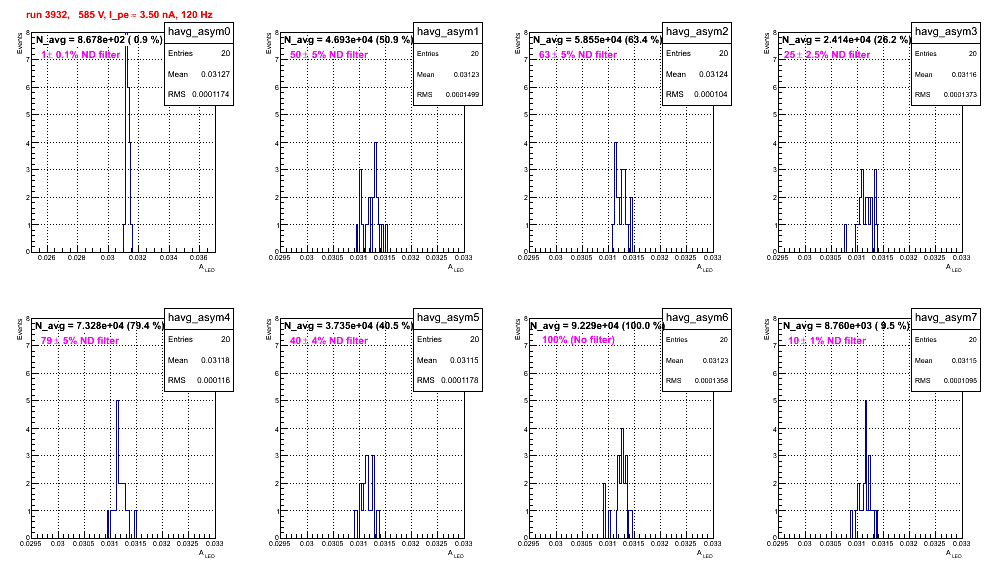Click the N_avg = 2.414e+04 label
Screen dimensions: 996x572
pos(845,39)
